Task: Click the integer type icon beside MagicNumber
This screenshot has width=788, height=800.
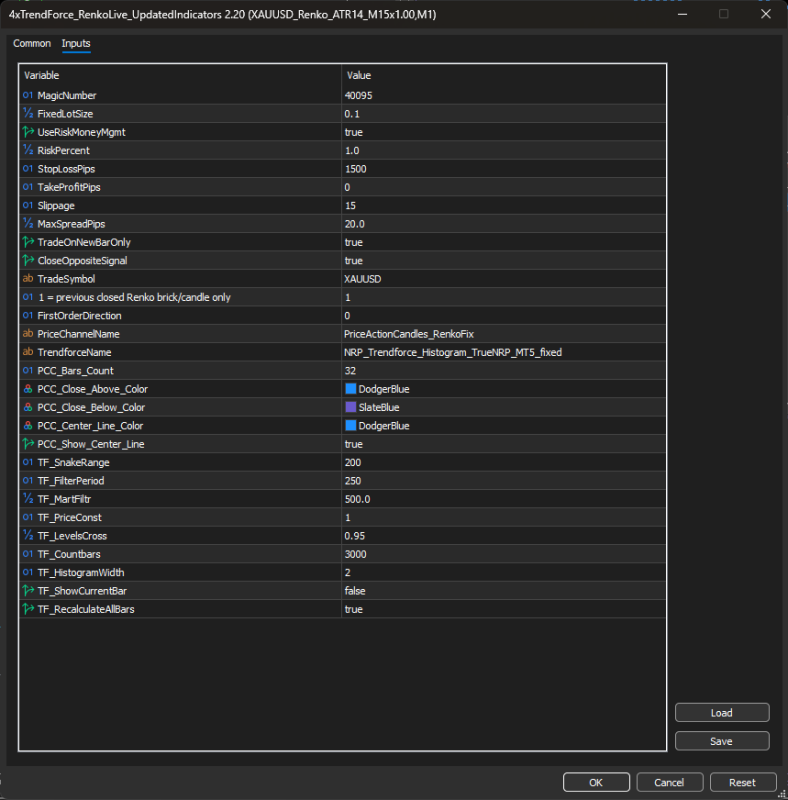Action: 28,95
